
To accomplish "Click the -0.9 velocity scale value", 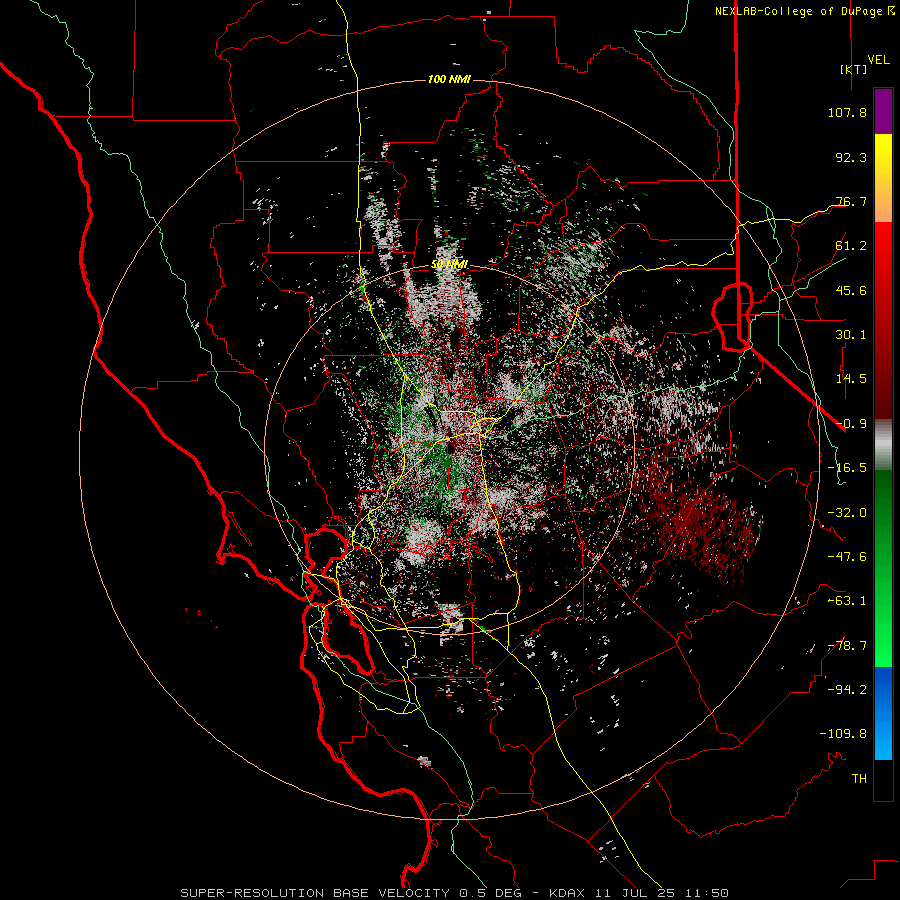I will click(x=851, y=424).
